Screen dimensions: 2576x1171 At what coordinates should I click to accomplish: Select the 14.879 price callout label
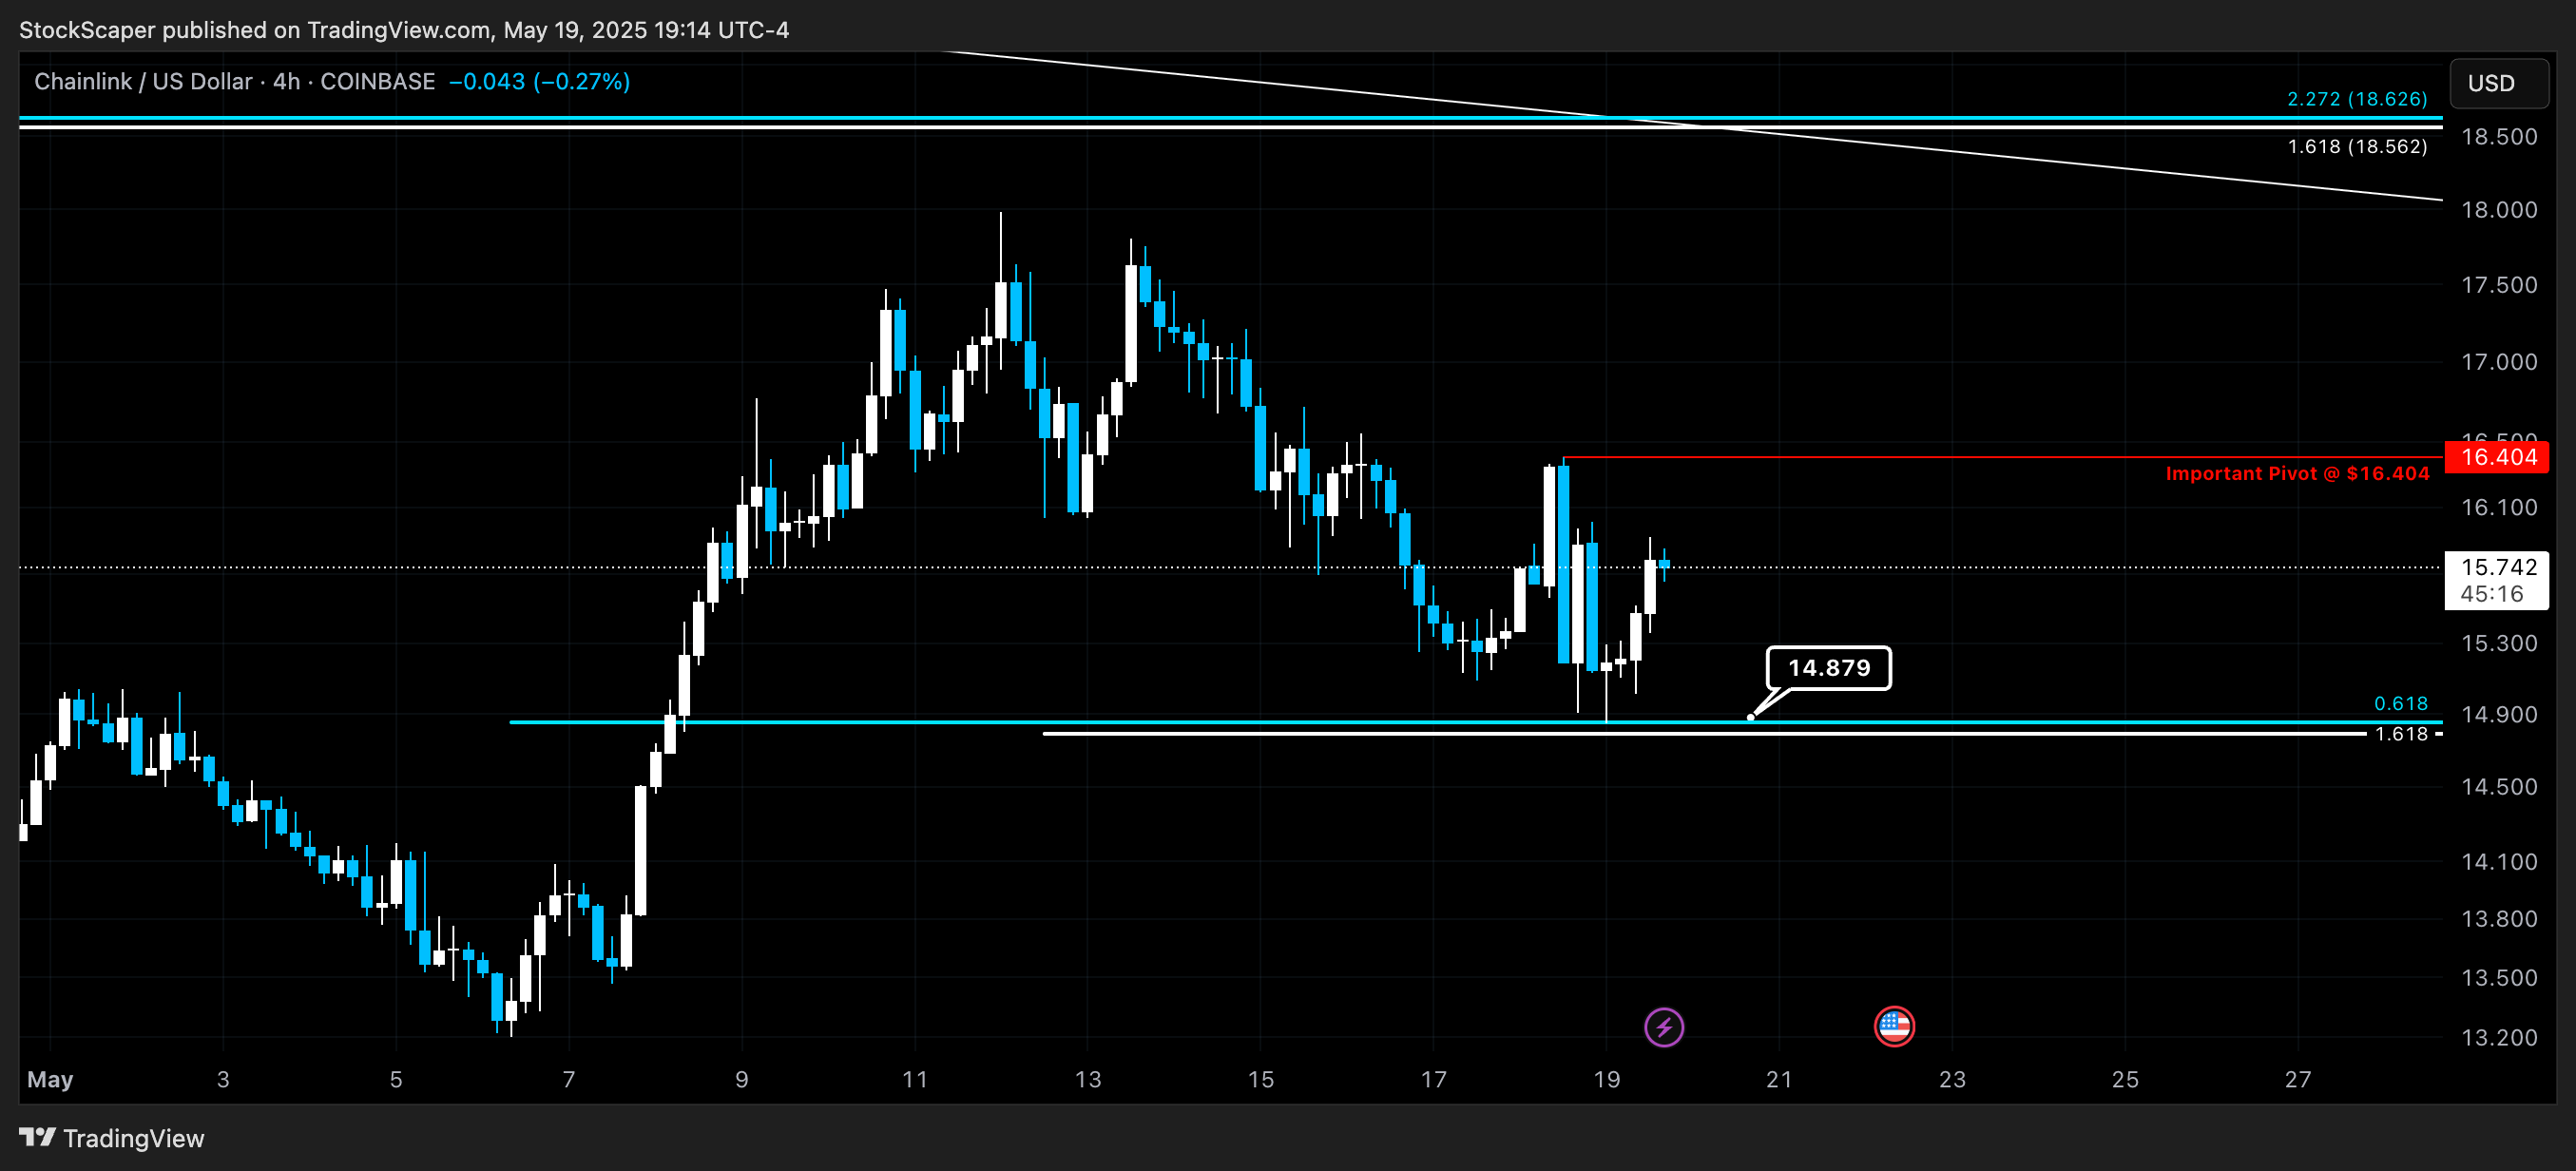tap(1829, 668)
